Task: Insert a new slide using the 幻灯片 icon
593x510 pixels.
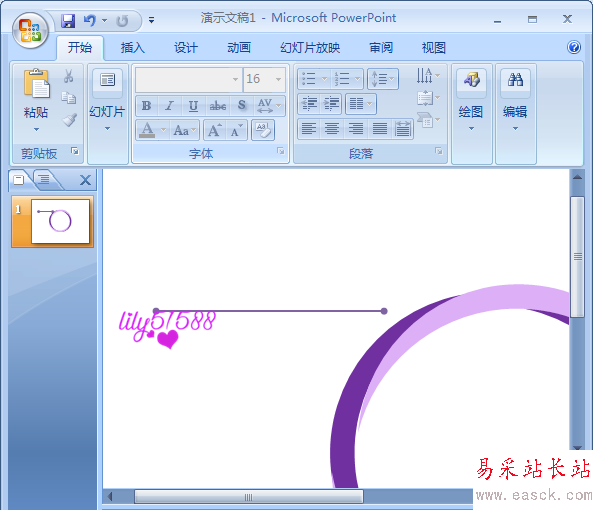Action: click(x=107, y=80)
